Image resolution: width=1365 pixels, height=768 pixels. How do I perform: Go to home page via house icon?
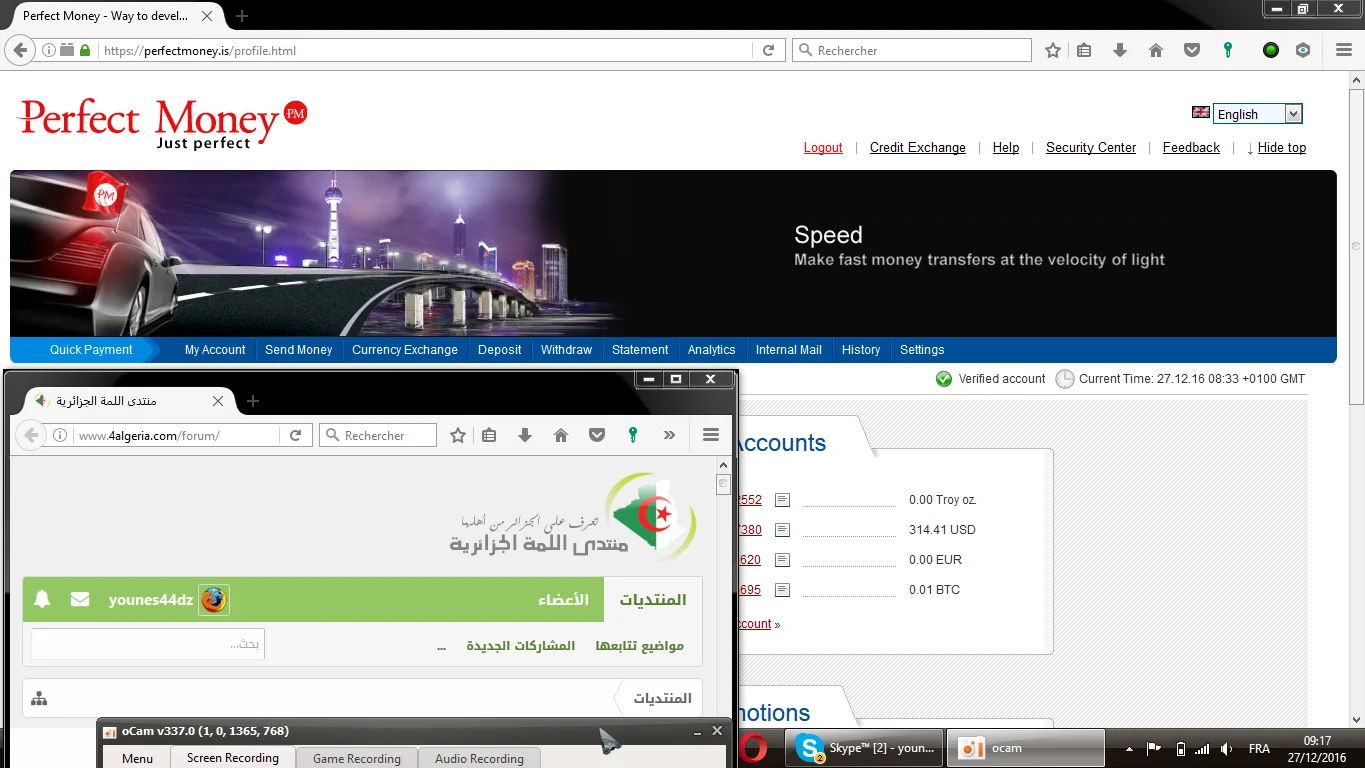click(1156, 50)
